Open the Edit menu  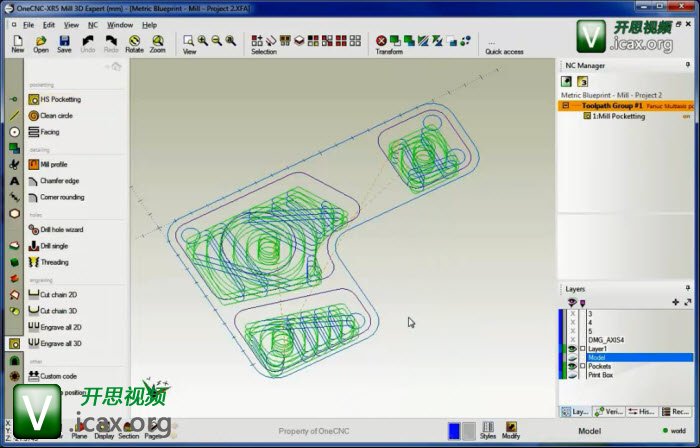coord(49,25)
